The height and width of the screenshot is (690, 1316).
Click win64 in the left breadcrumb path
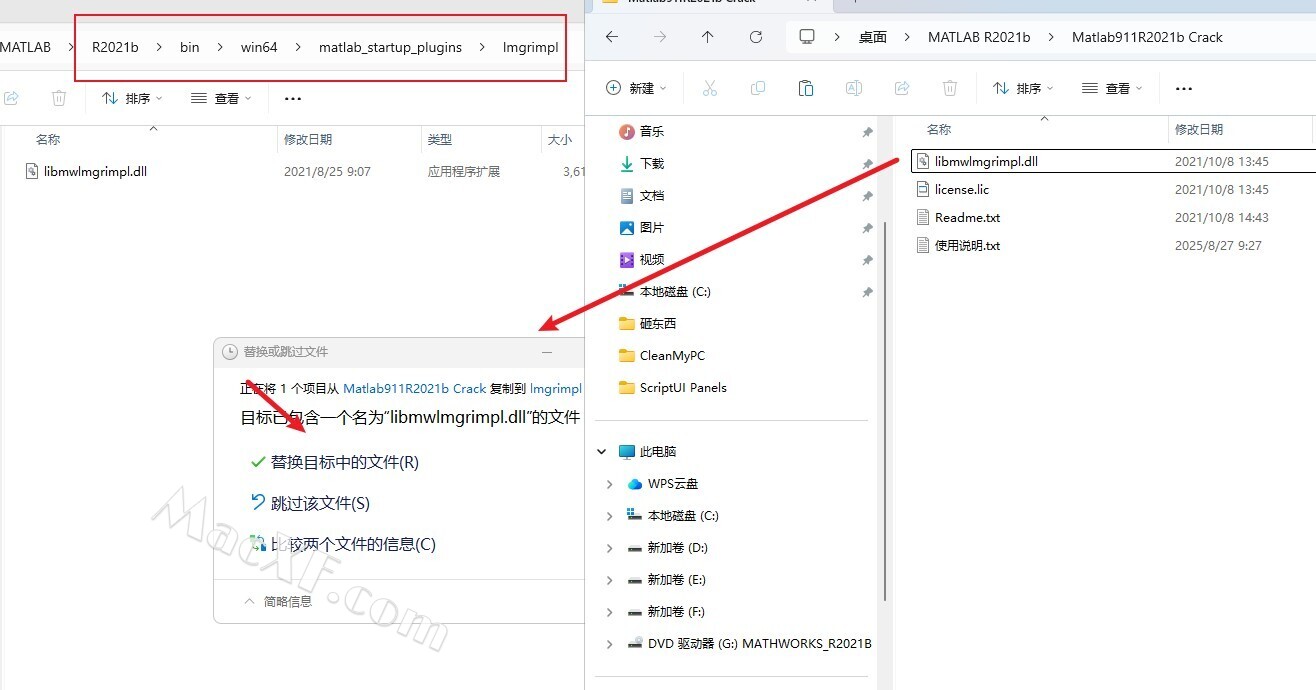point(259,47)
